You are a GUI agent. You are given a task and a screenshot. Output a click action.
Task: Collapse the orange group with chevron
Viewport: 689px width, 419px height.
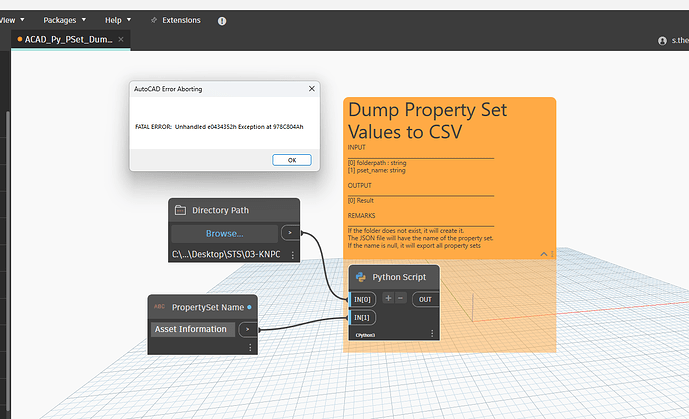click(x=544, y=254)
